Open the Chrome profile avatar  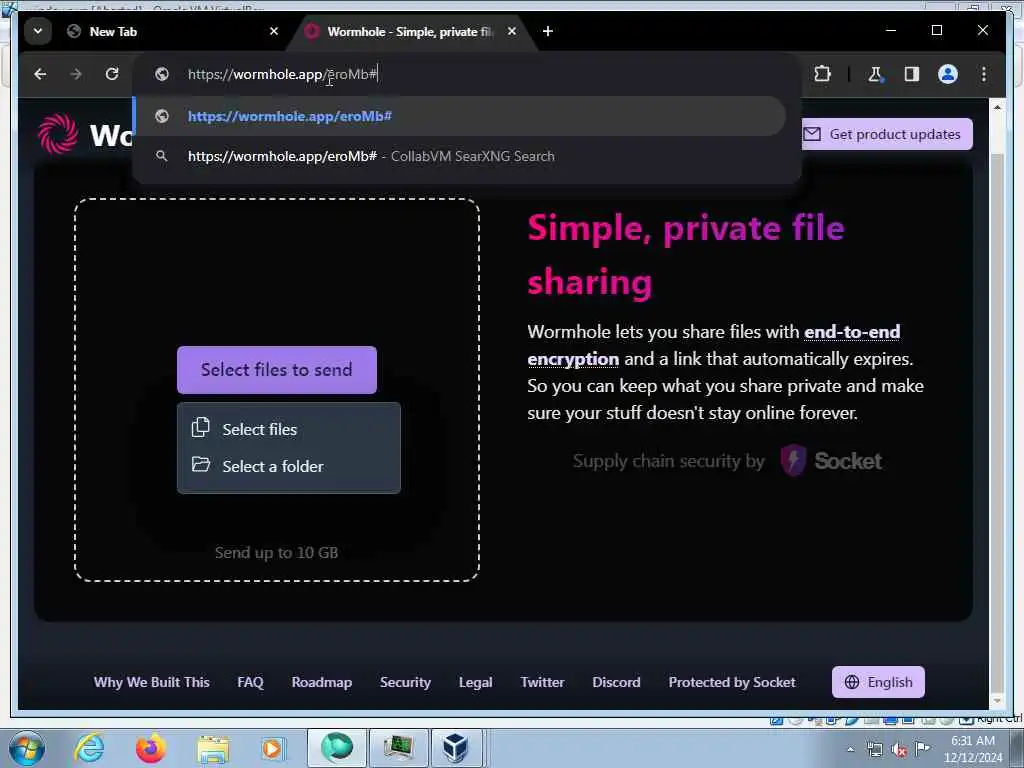(948, 74)
